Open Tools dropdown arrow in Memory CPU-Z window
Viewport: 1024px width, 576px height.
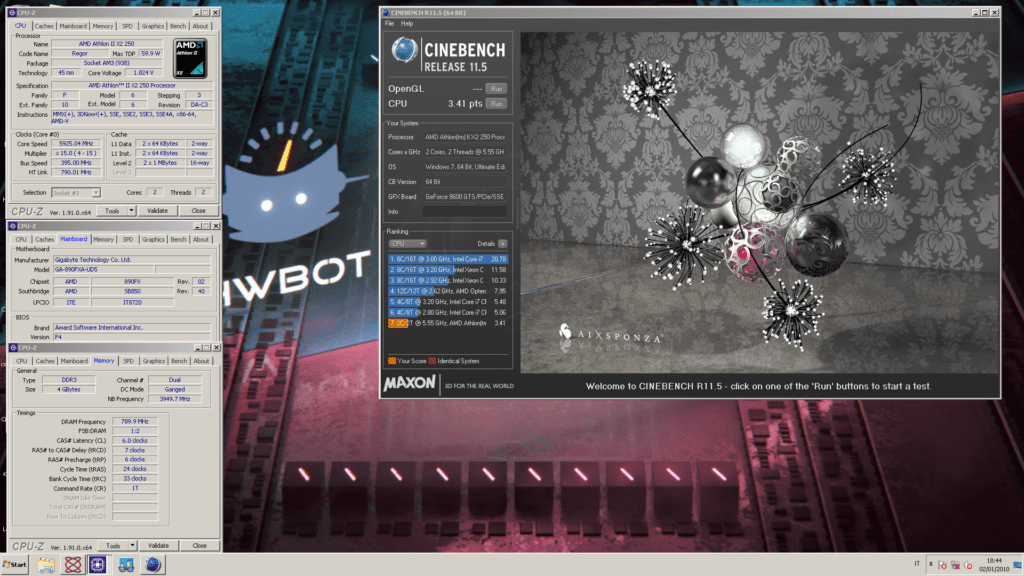pos(133,545)
